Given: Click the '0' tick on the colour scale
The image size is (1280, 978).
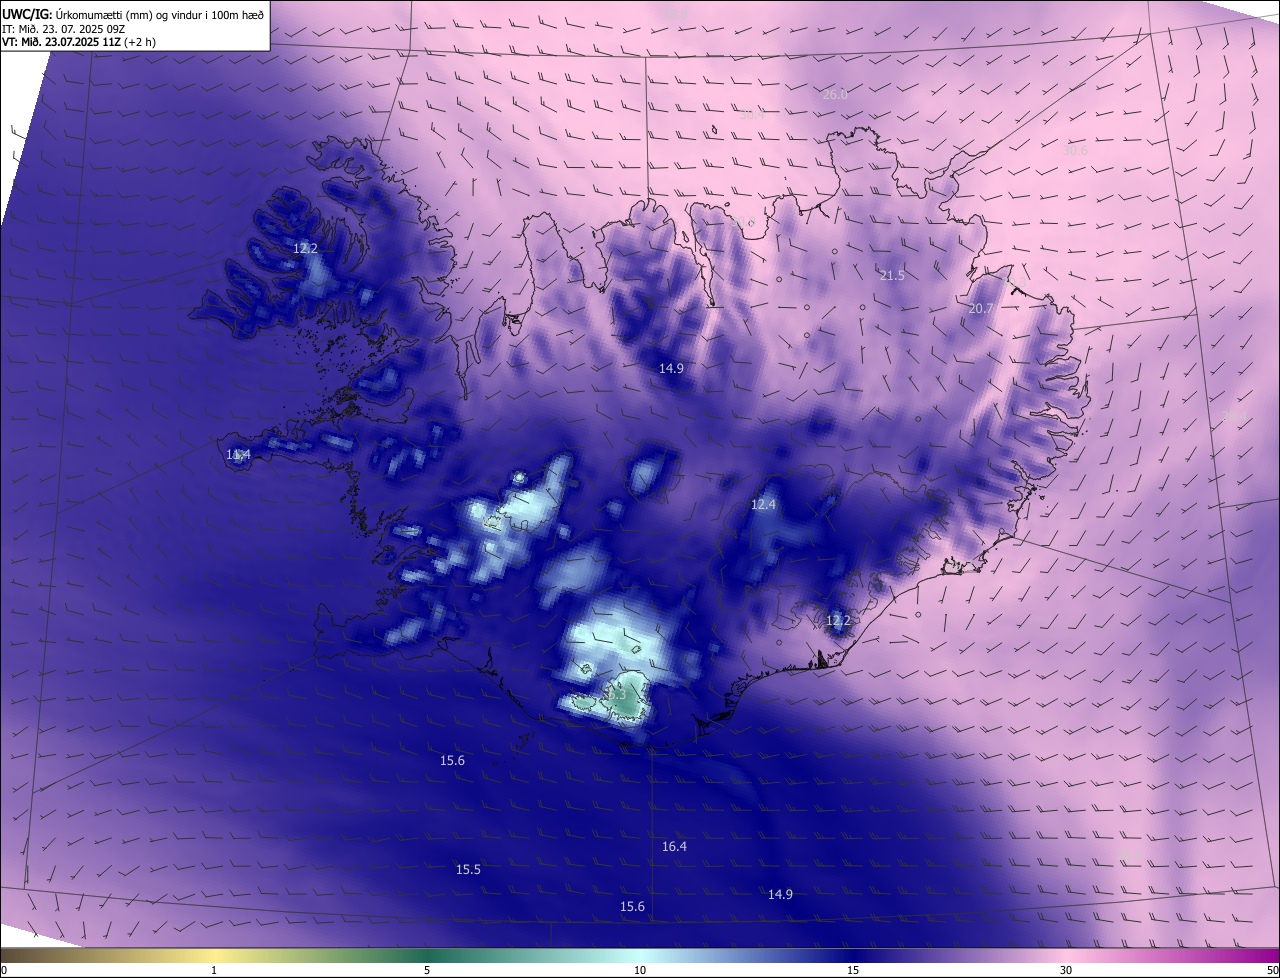Looking at the screenshot, I should click(x=4, y=970).
